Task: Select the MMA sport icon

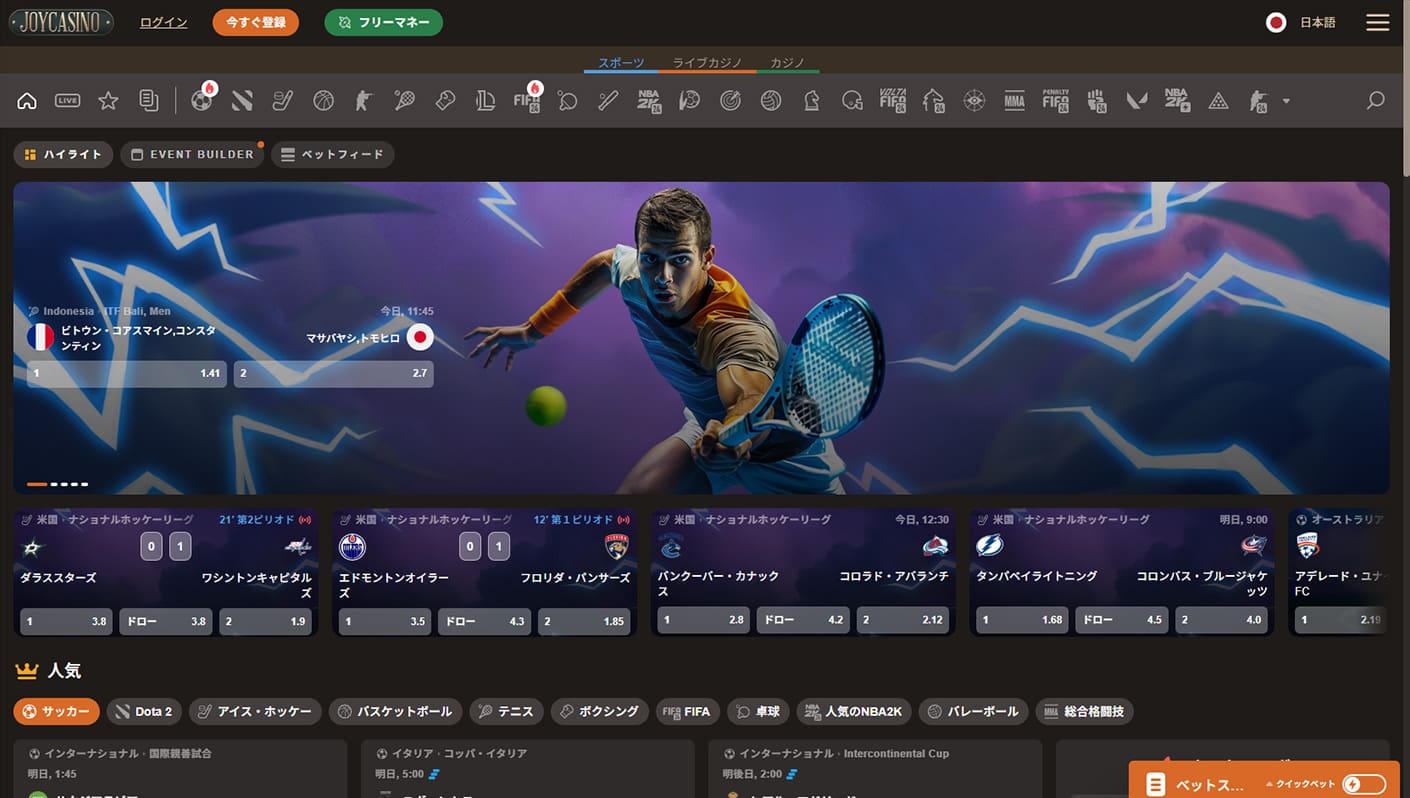Action: coord(1014,100)
